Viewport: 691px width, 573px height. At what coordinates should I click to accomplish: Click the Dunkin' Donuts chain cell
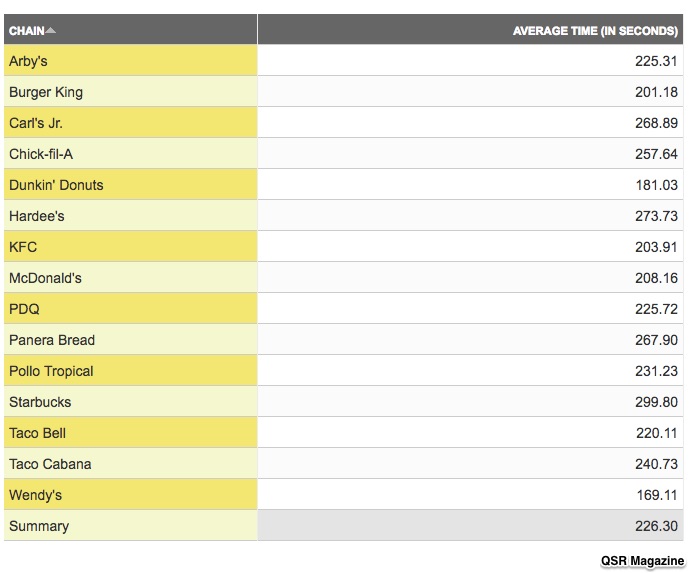(x=130, y=185)
